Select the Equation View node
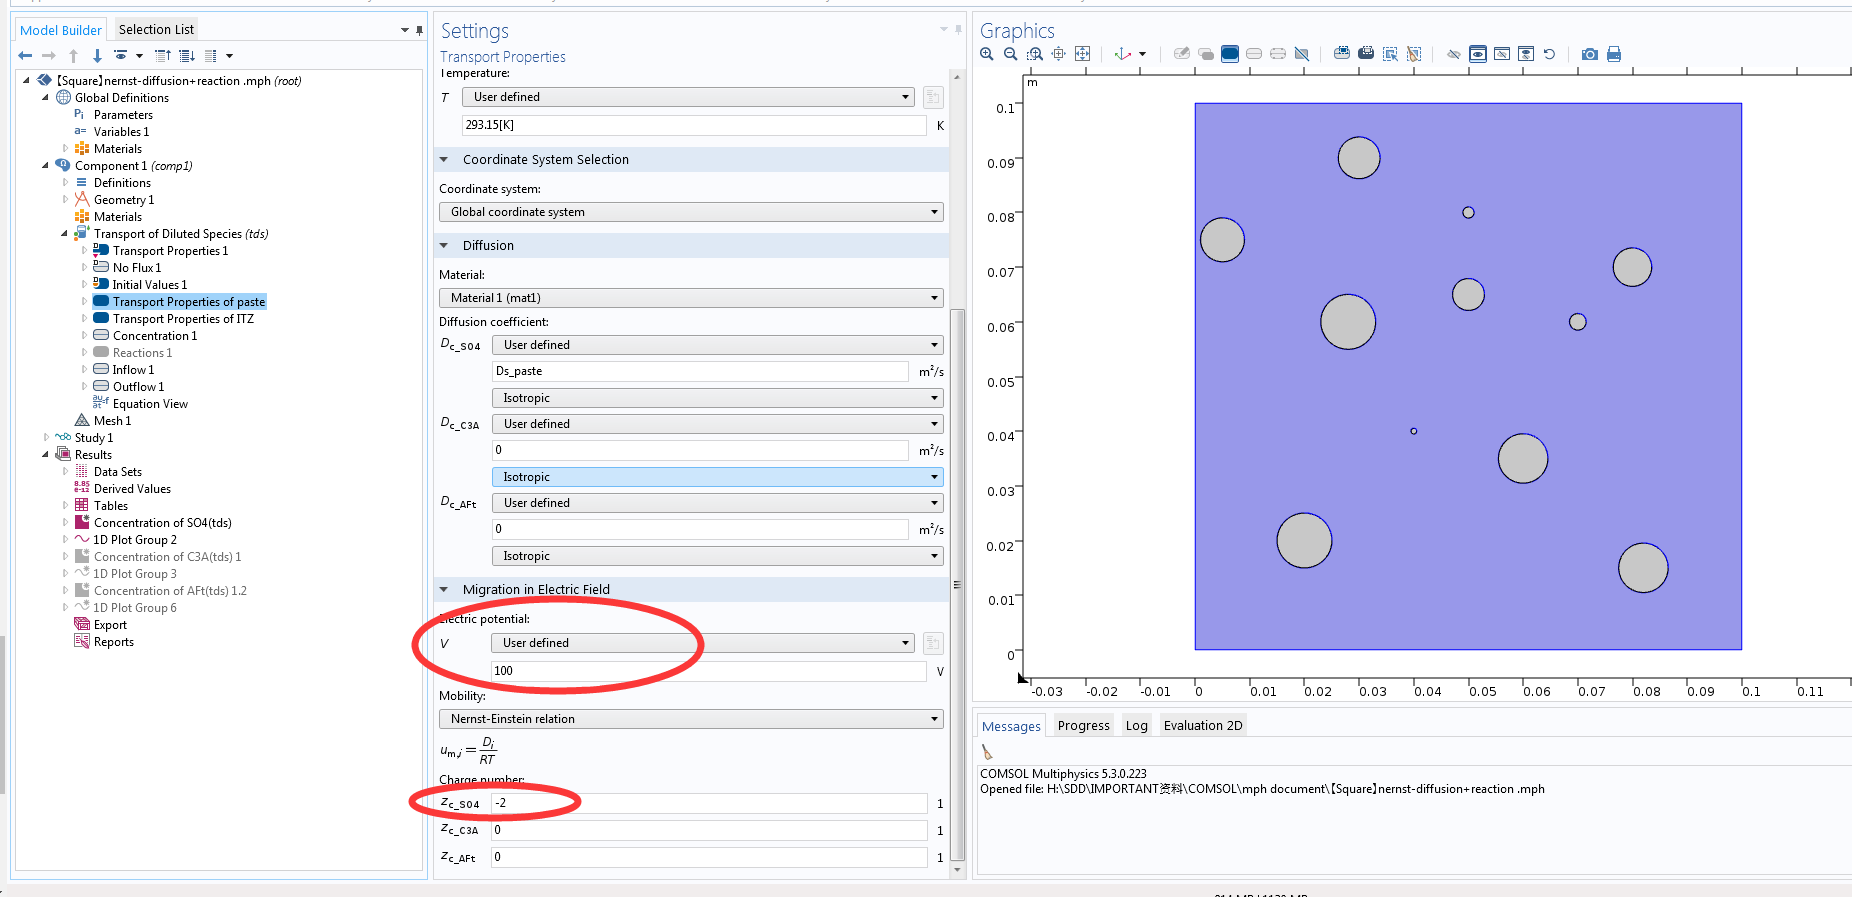The image size is (1852, 897). (150, 404)
